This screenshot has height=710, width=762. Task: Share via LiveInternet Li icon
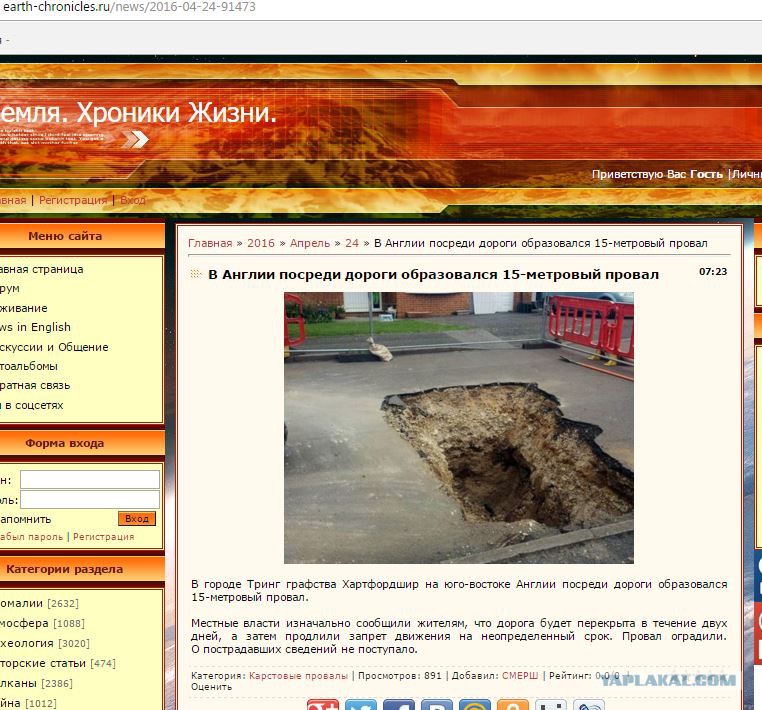551,705
